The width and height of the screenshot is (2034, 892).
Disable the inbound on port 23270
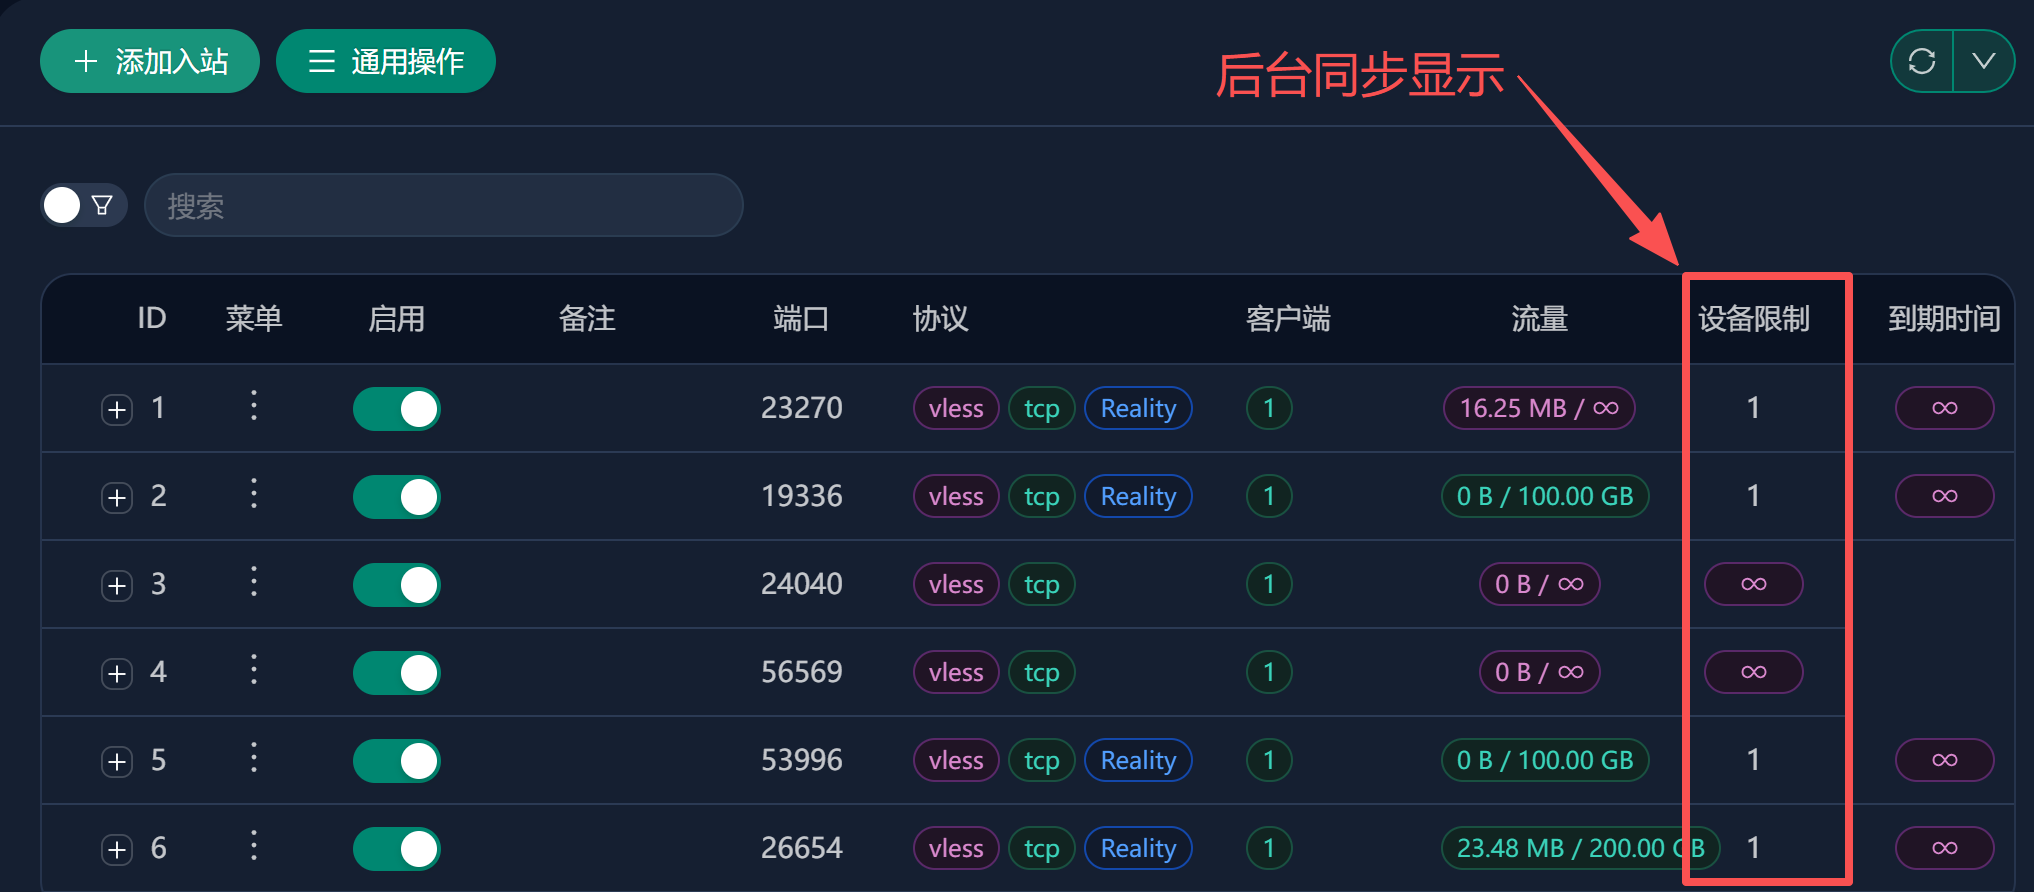click(x=397, y=409)
